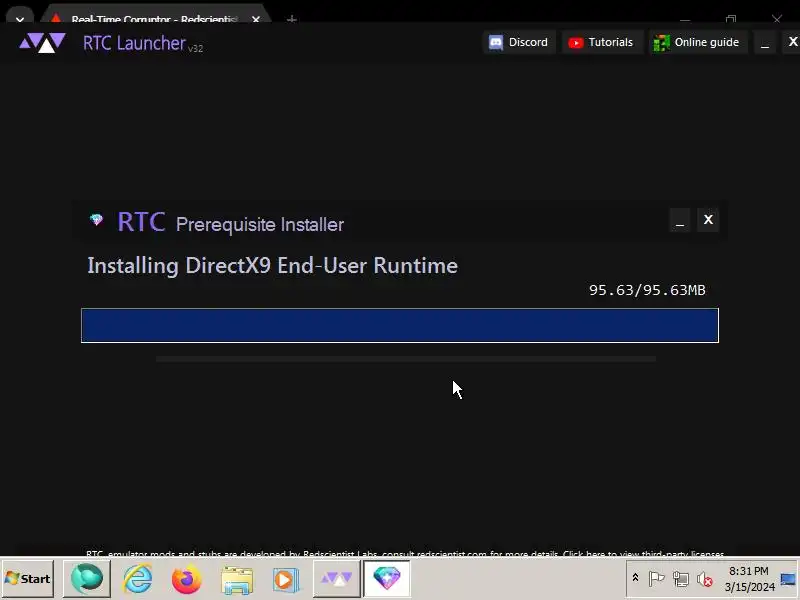Open the browser tab list chevron

coord(19,19)
